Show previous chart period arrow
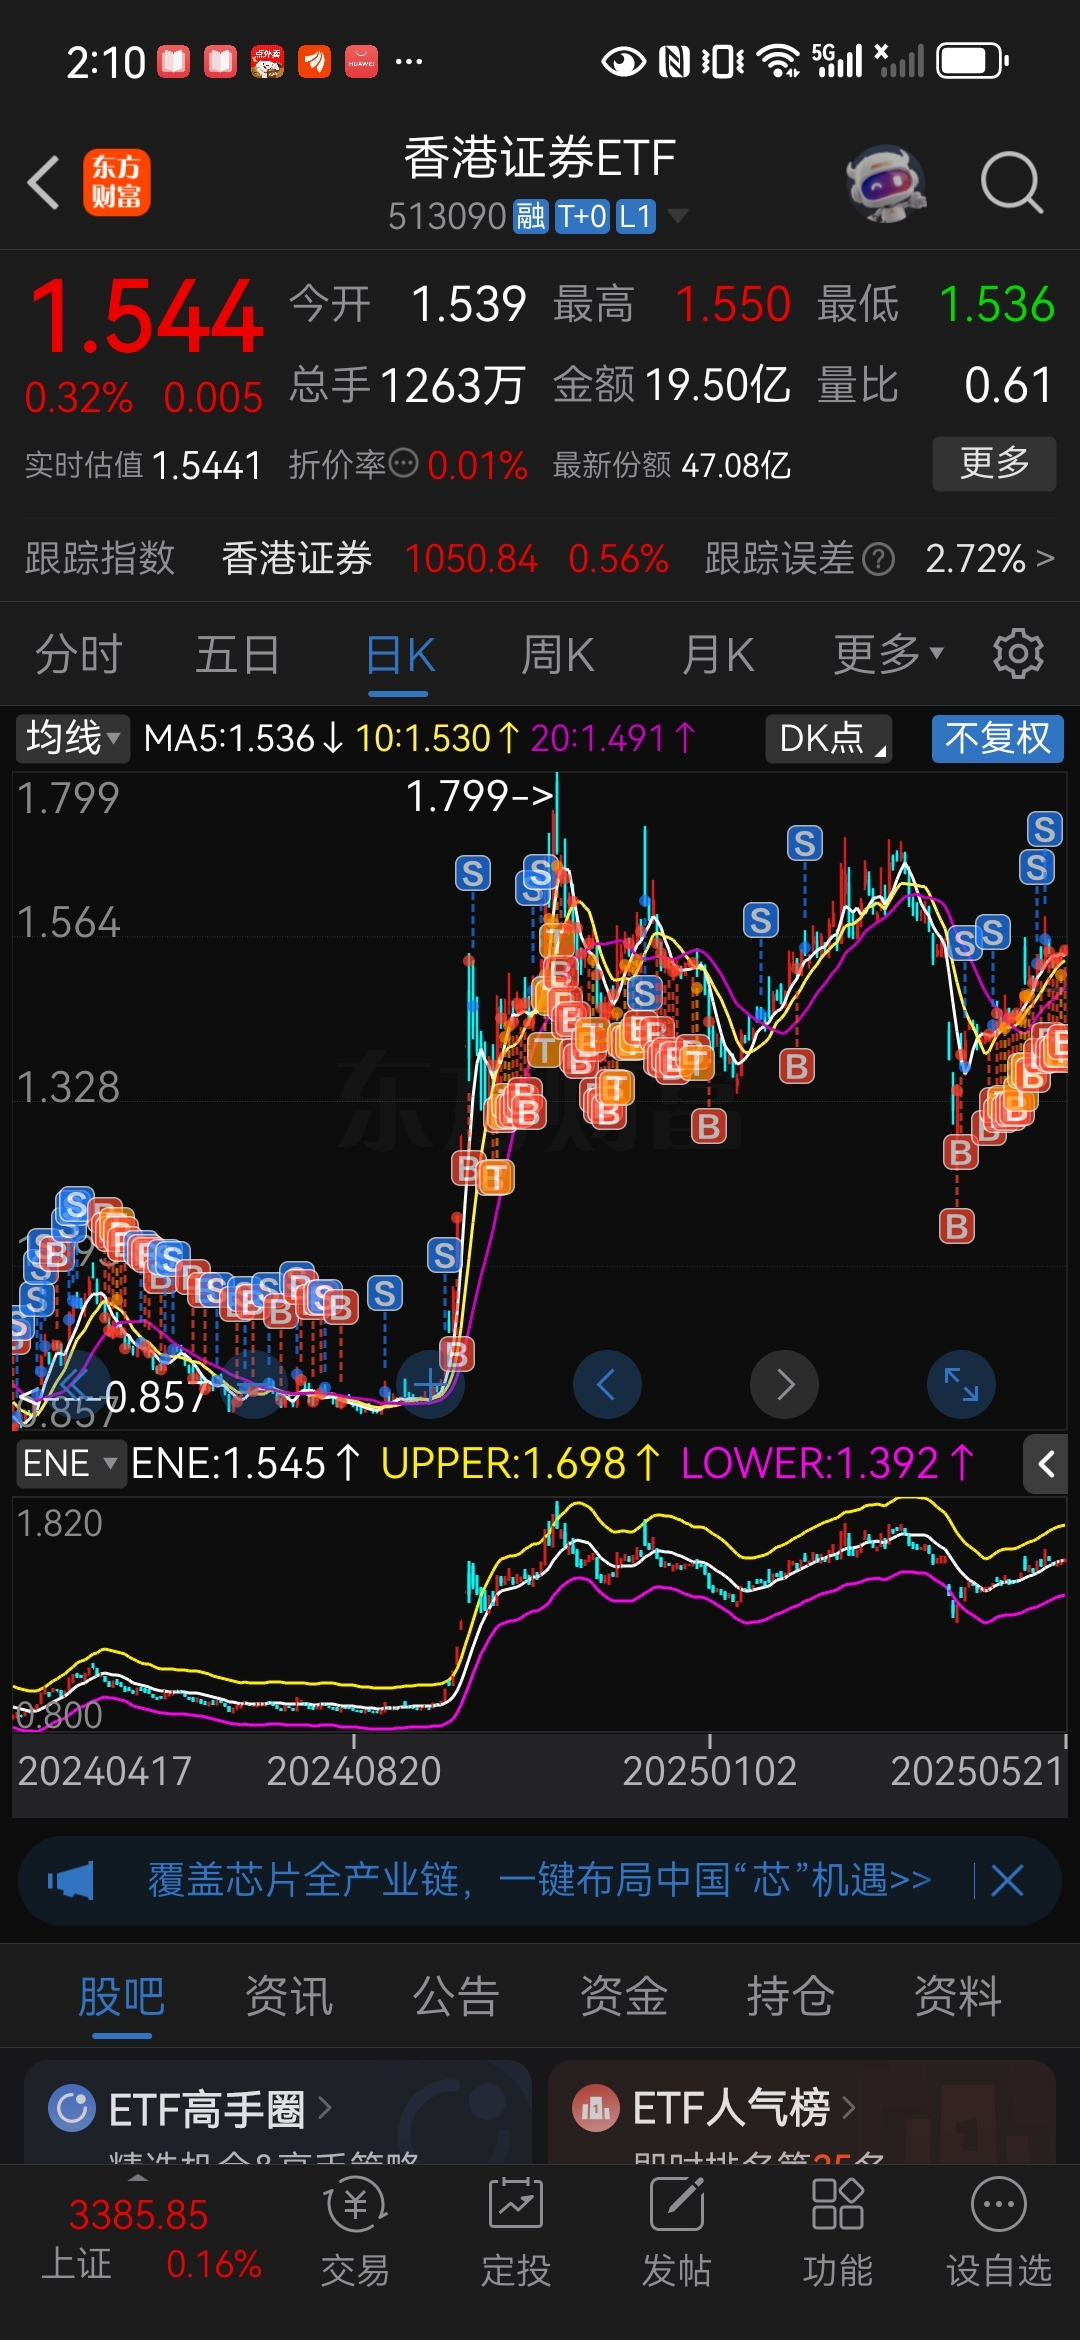1080x2340 pixels. click(x=606, y=1384)
